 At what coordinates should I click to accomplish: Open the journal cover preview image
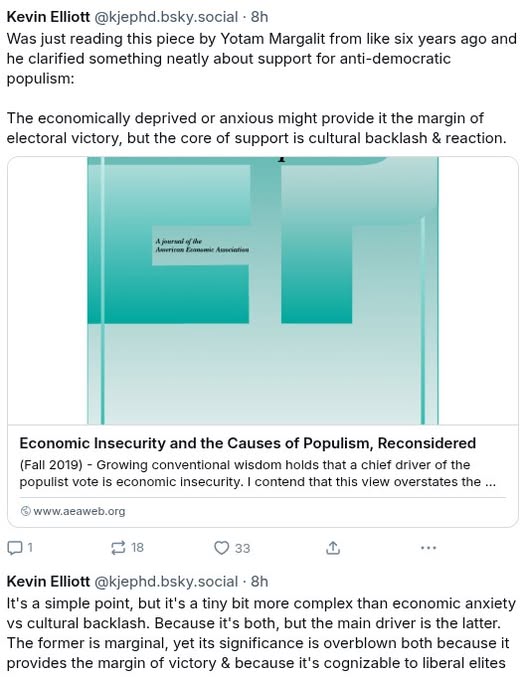(x=263, y=291)
